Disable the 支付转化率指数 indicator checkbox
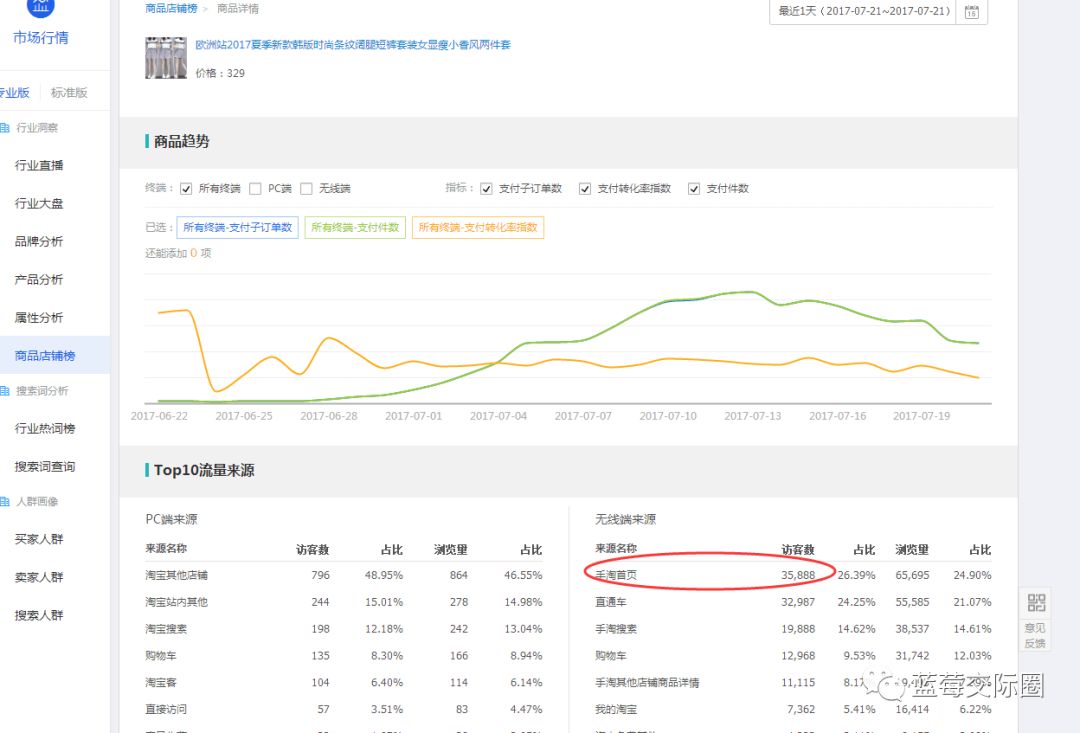 [x=584, y=188]
